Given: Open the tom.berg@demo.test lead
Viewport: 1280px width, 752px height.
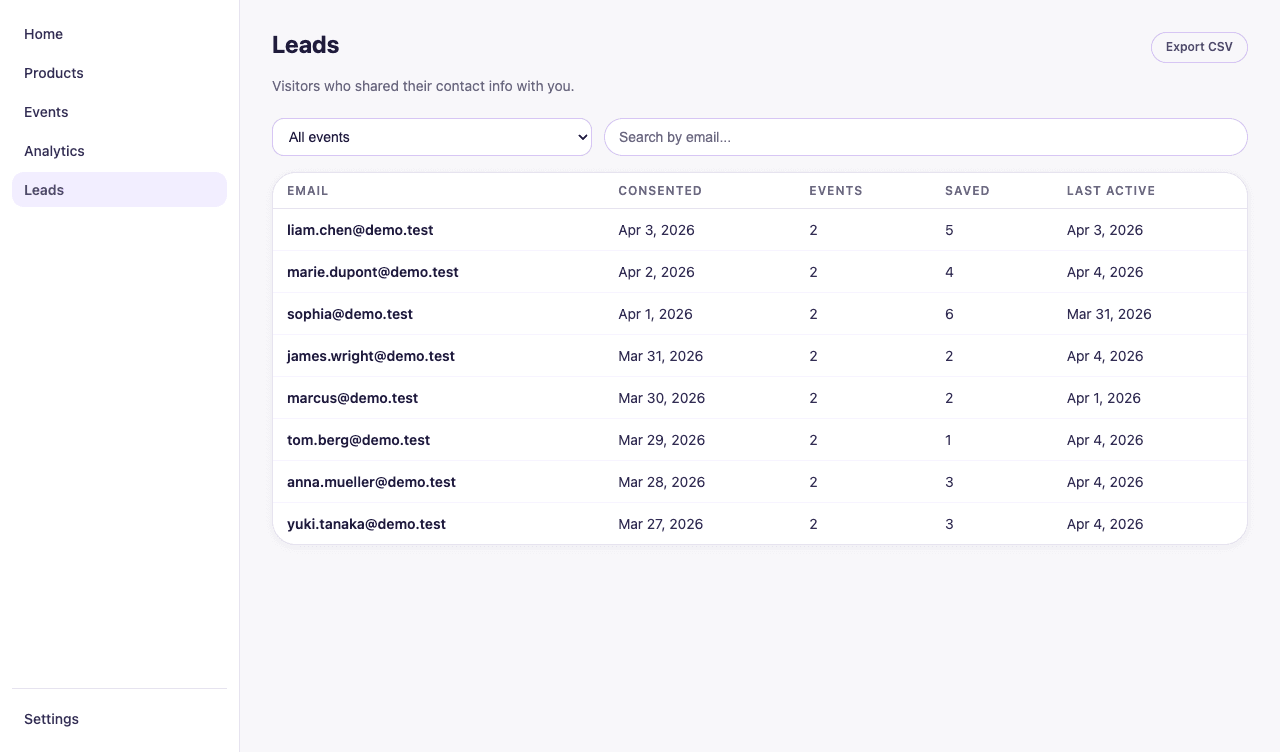Looking at the screenshot, I should [x=358, y=440].
